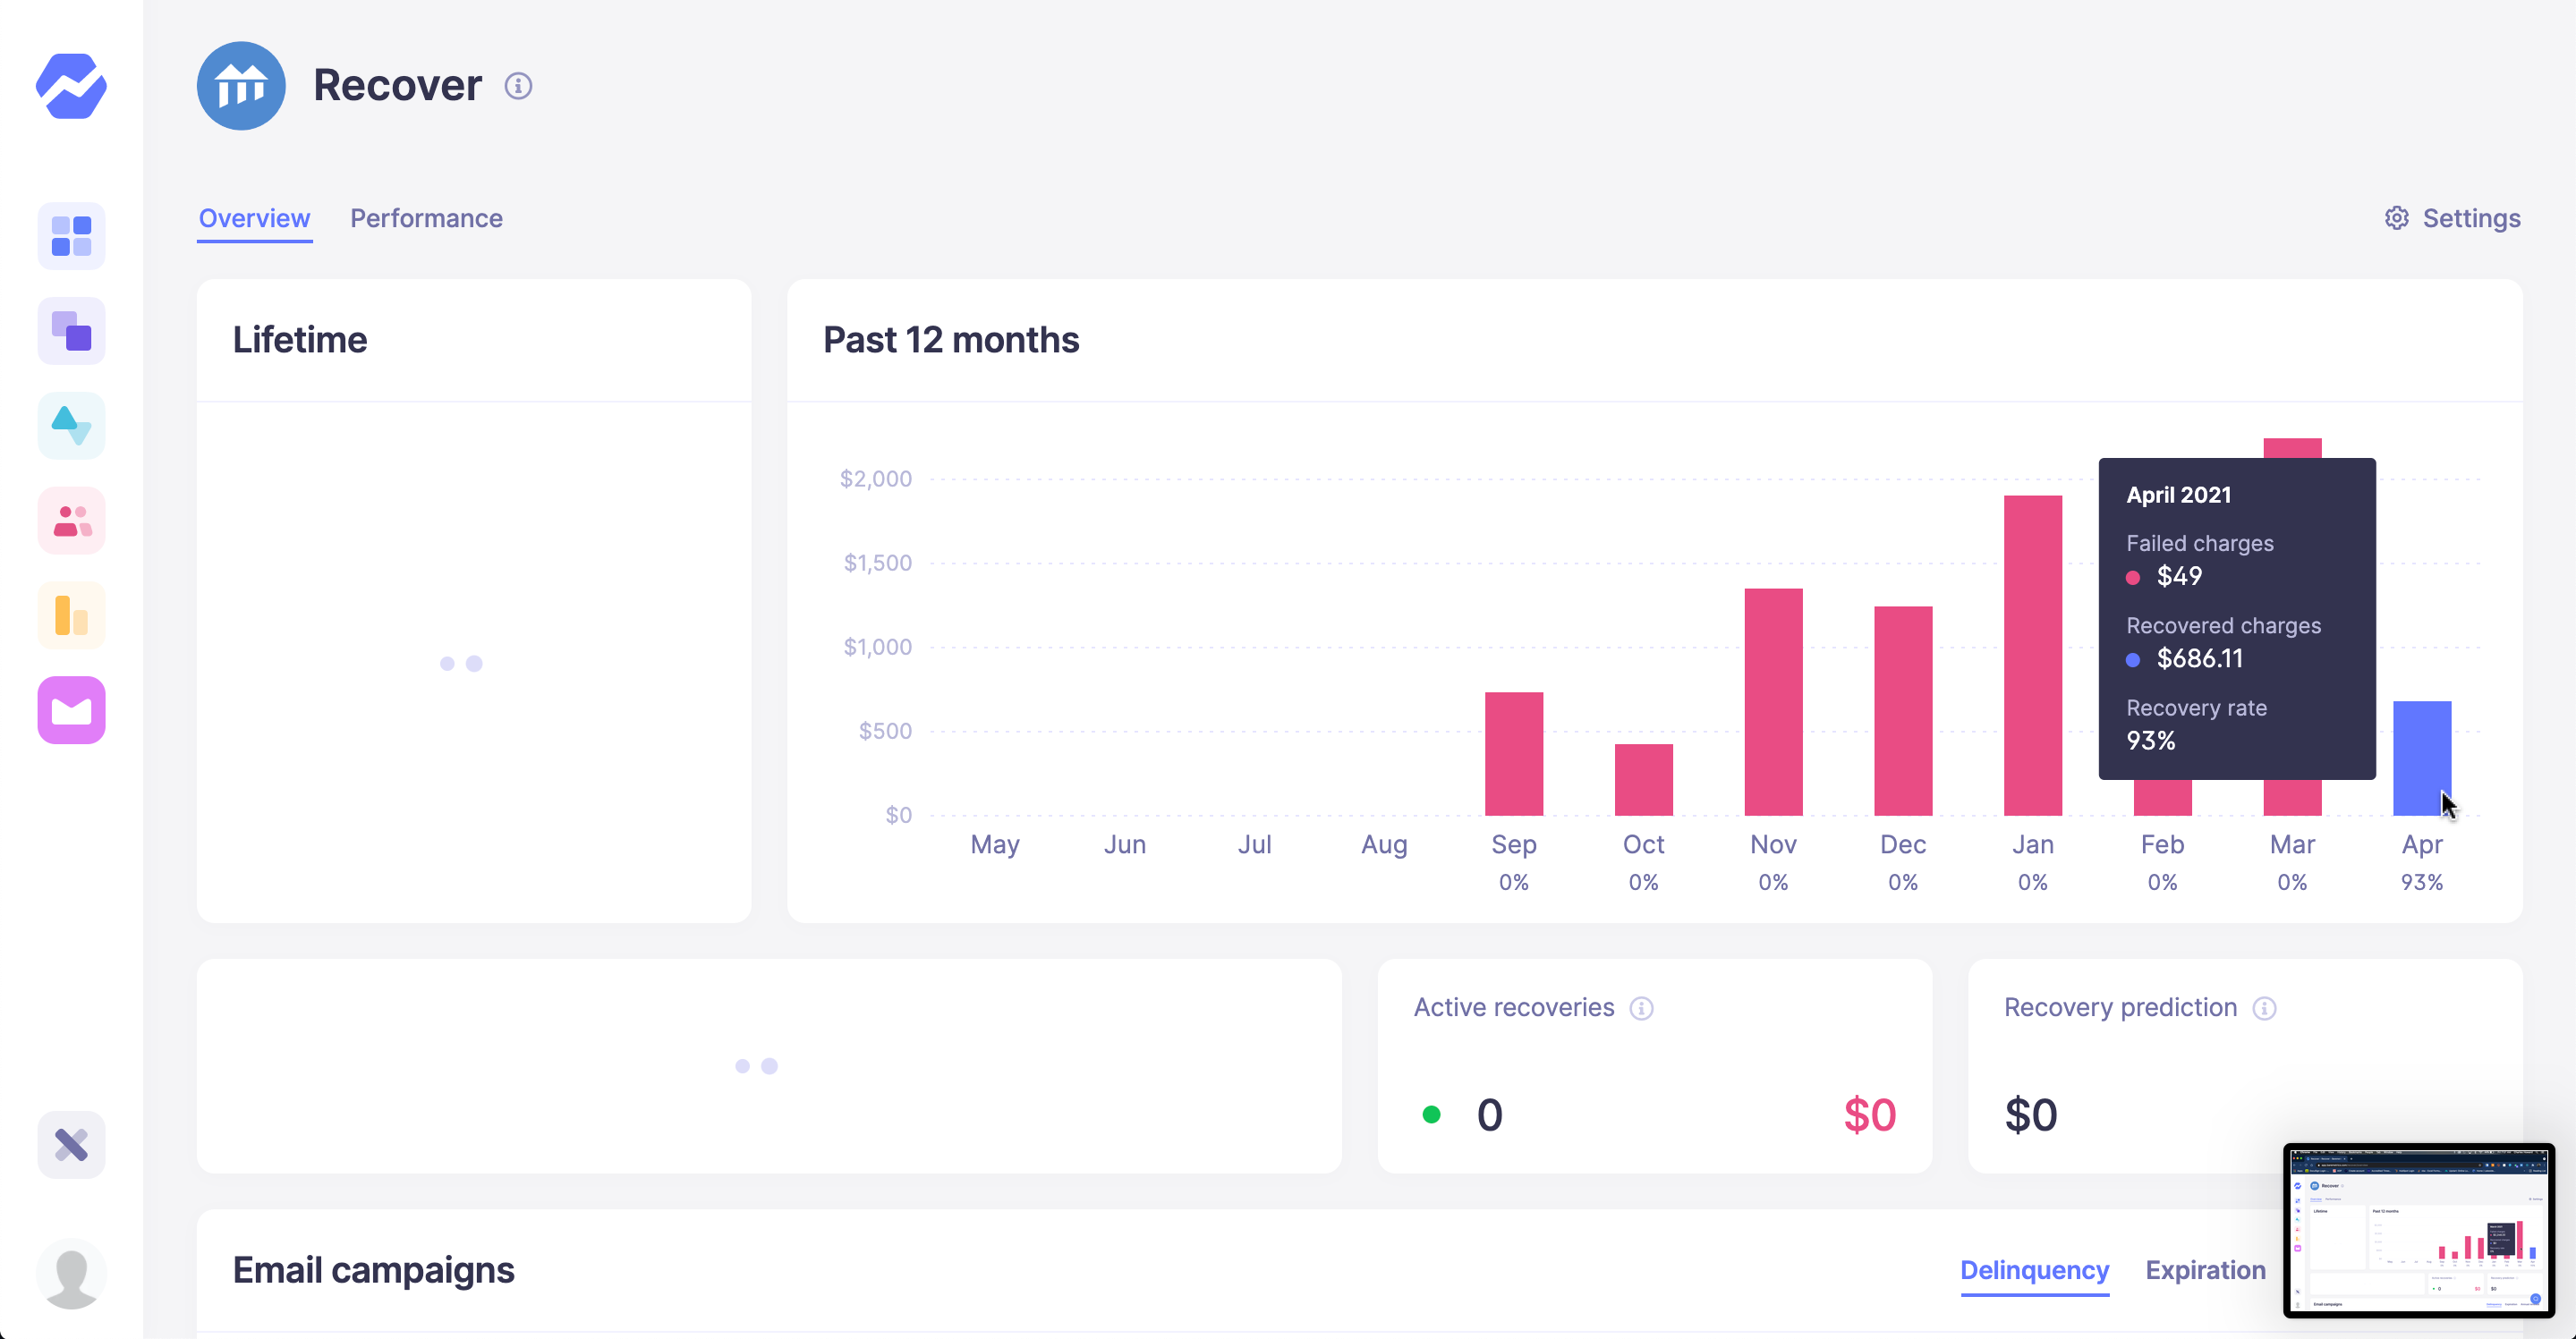Click the user/profile icon at bottom sidebar
Viewport: 2576px width, 1339px height.
point(70,1273)
